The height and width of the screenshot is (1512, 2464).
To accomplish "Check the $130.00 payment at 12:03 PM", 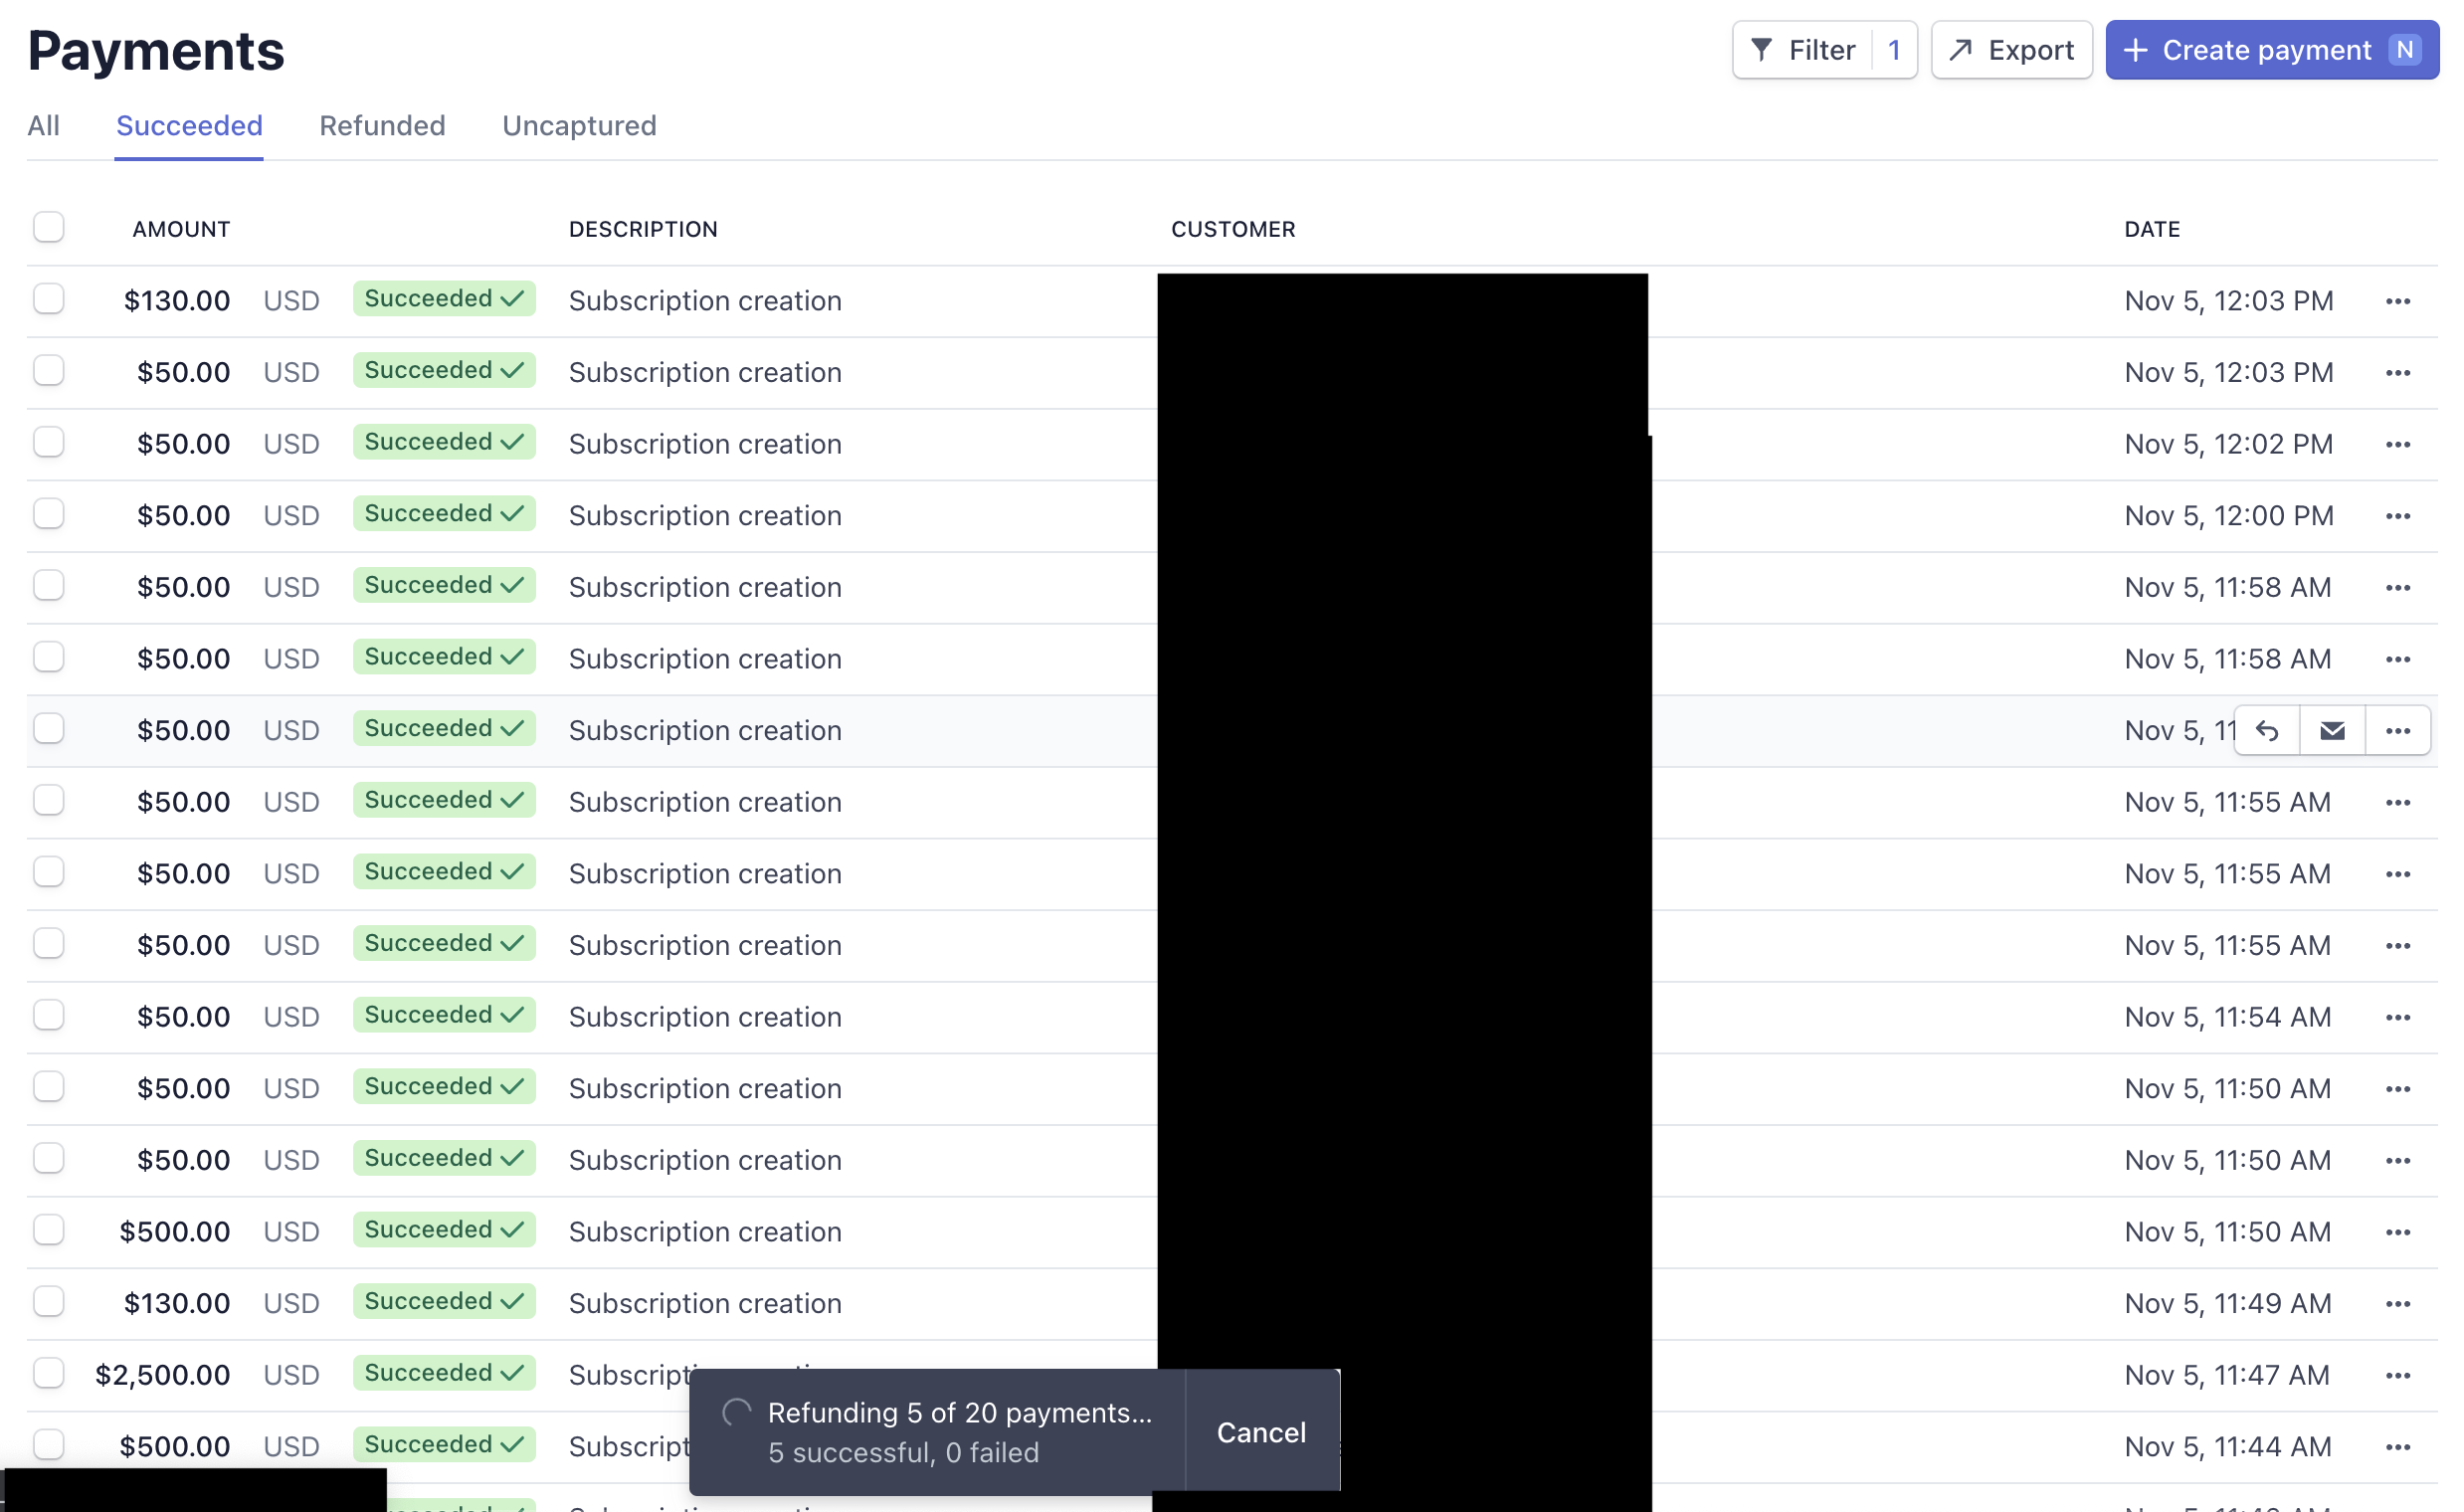I will point(48,299).
